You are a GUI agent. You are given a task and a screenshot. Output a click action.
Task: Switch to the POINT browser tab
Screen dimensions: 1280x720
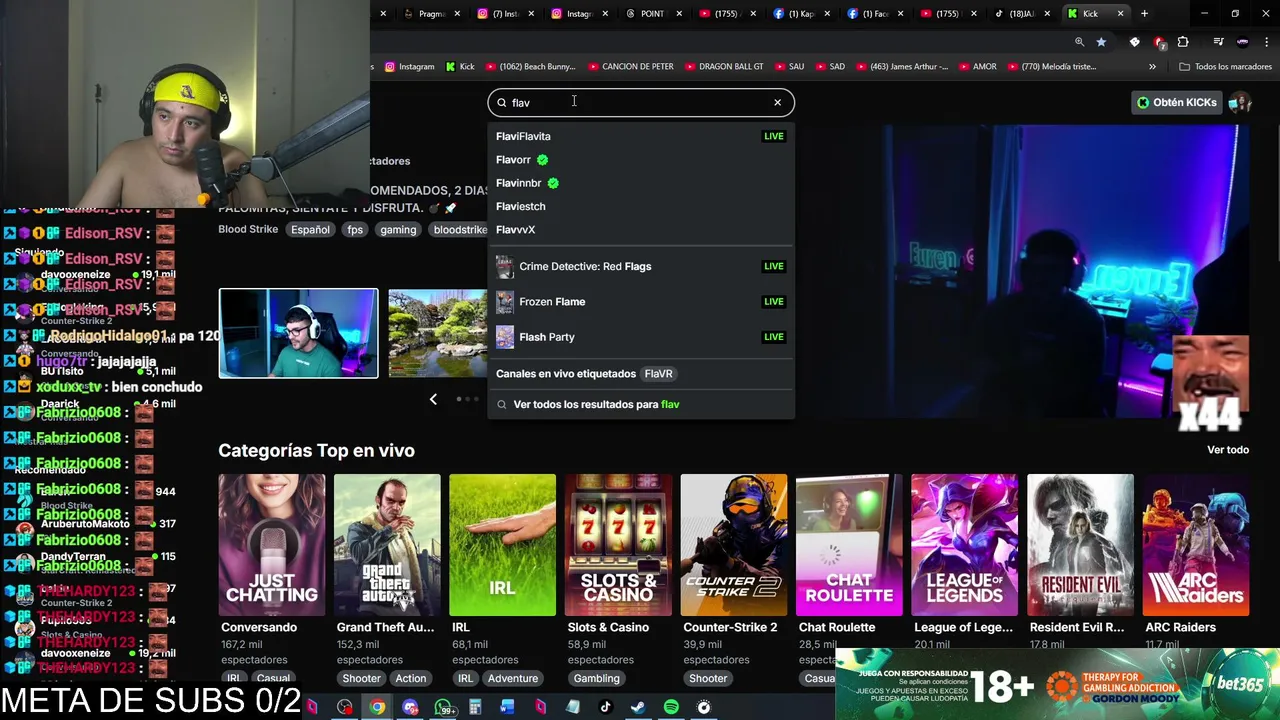pos(652,14)
